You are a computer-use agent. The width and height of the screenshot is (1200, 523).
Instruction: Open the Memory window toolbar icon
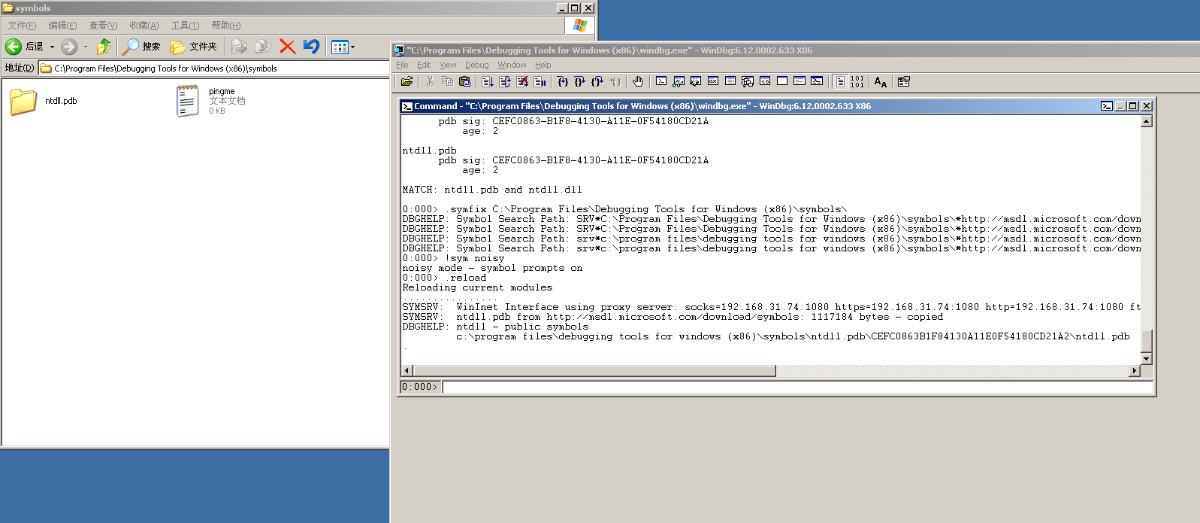click(x=729, y=81)
